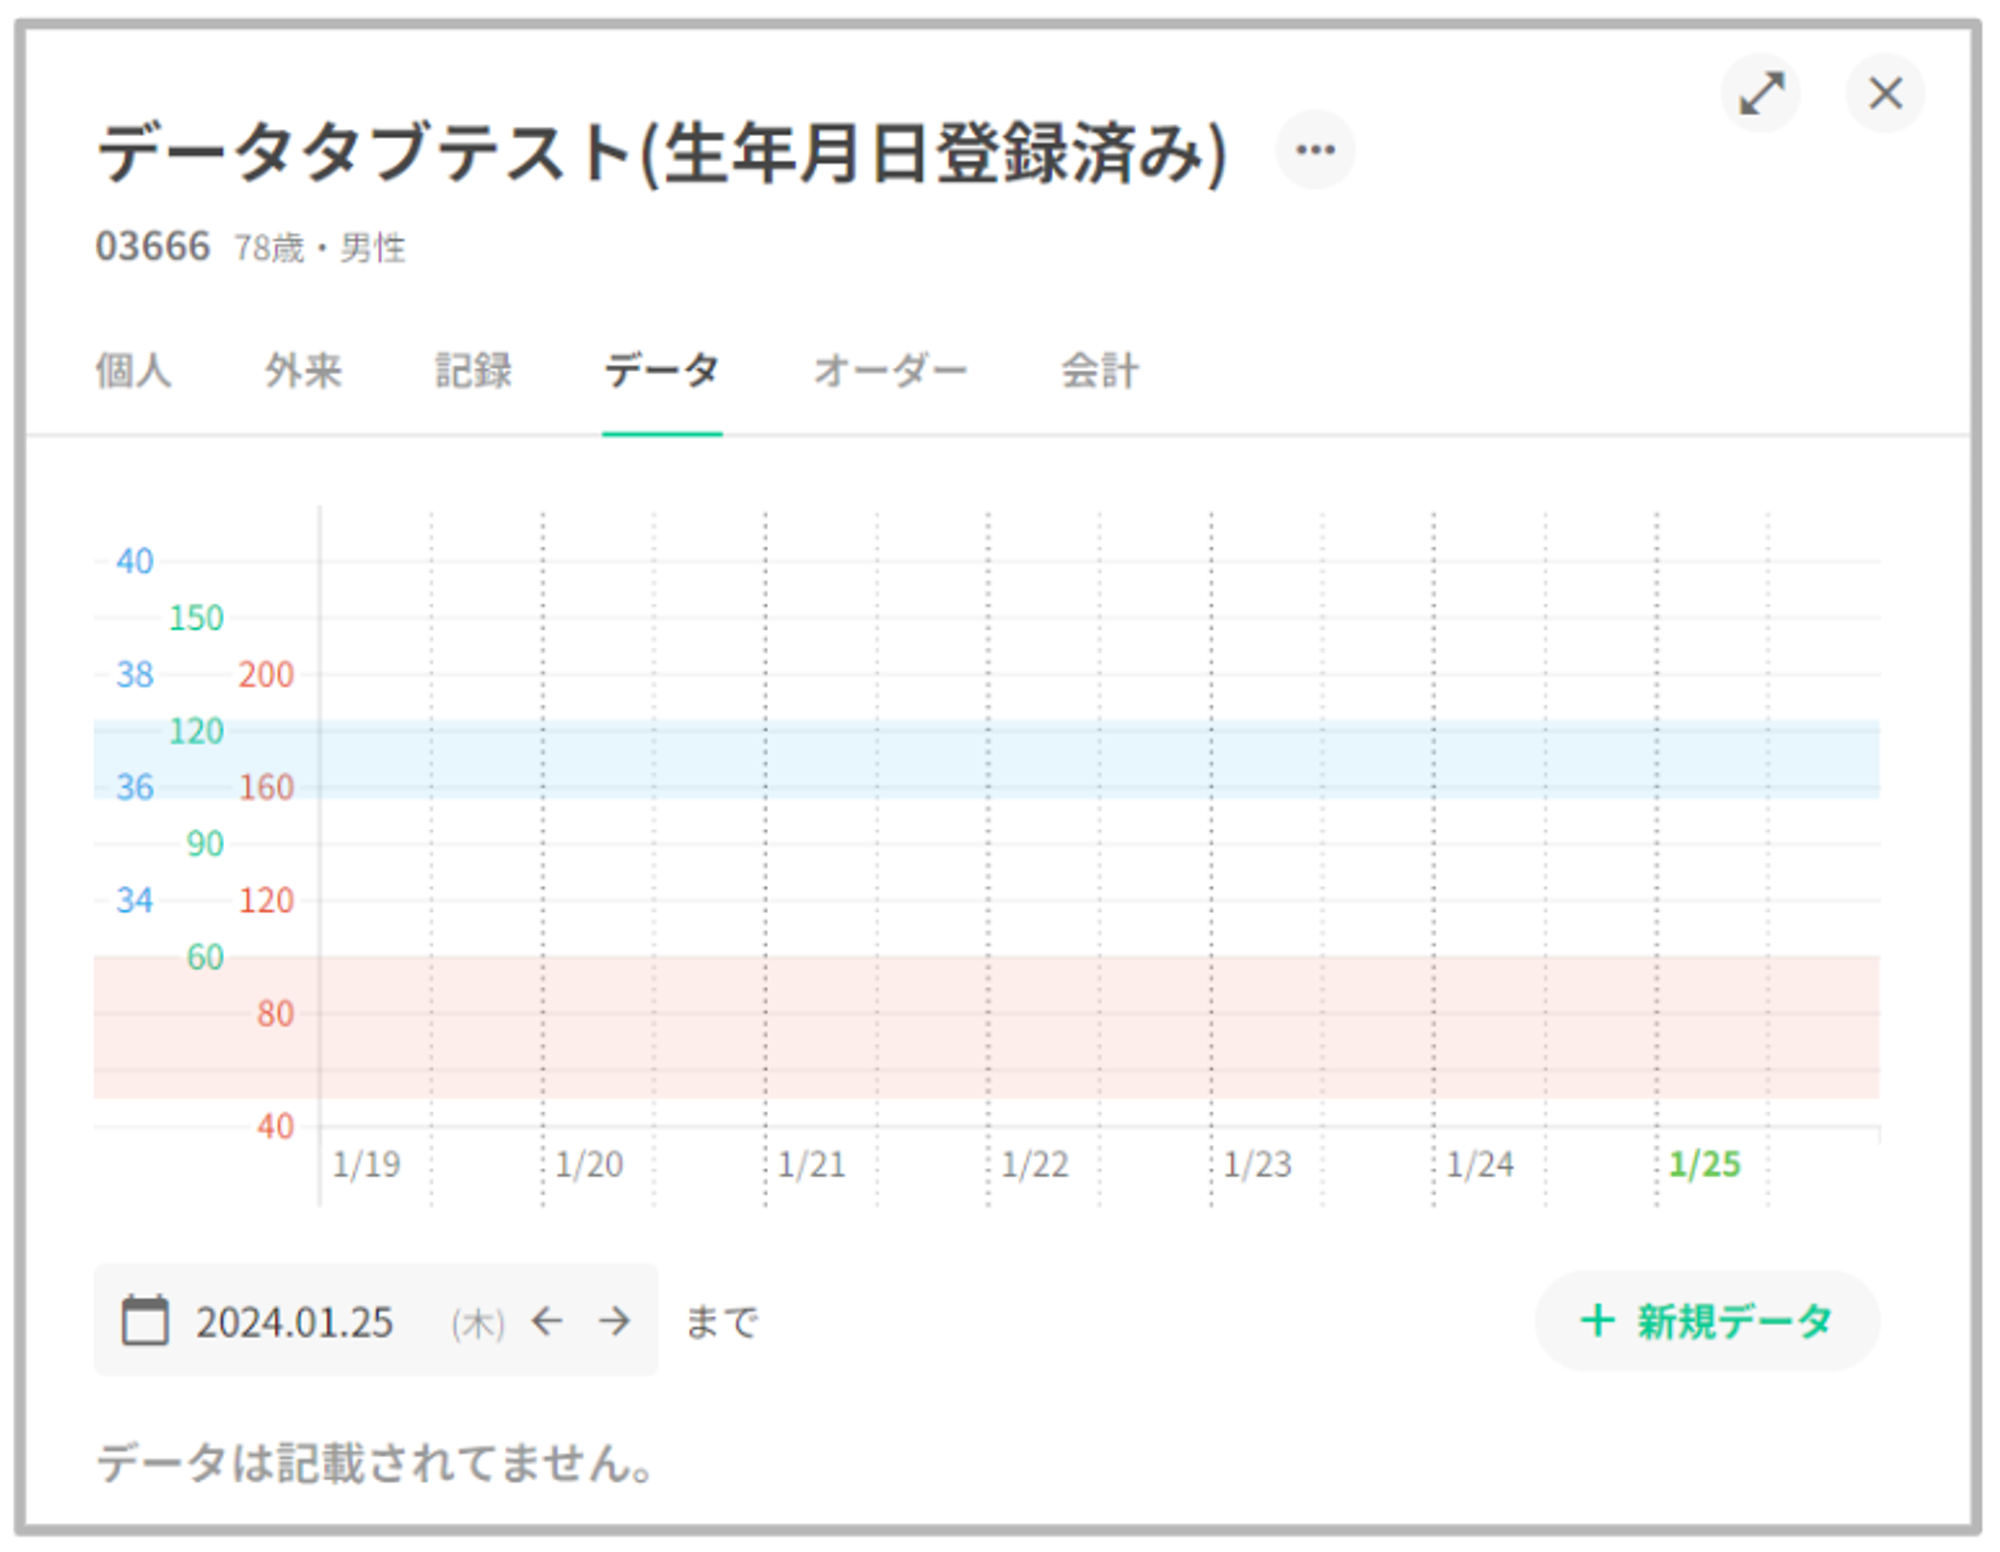Switch to the 個人 tab
This screenshot has height=1552, width=2000.
133,371
